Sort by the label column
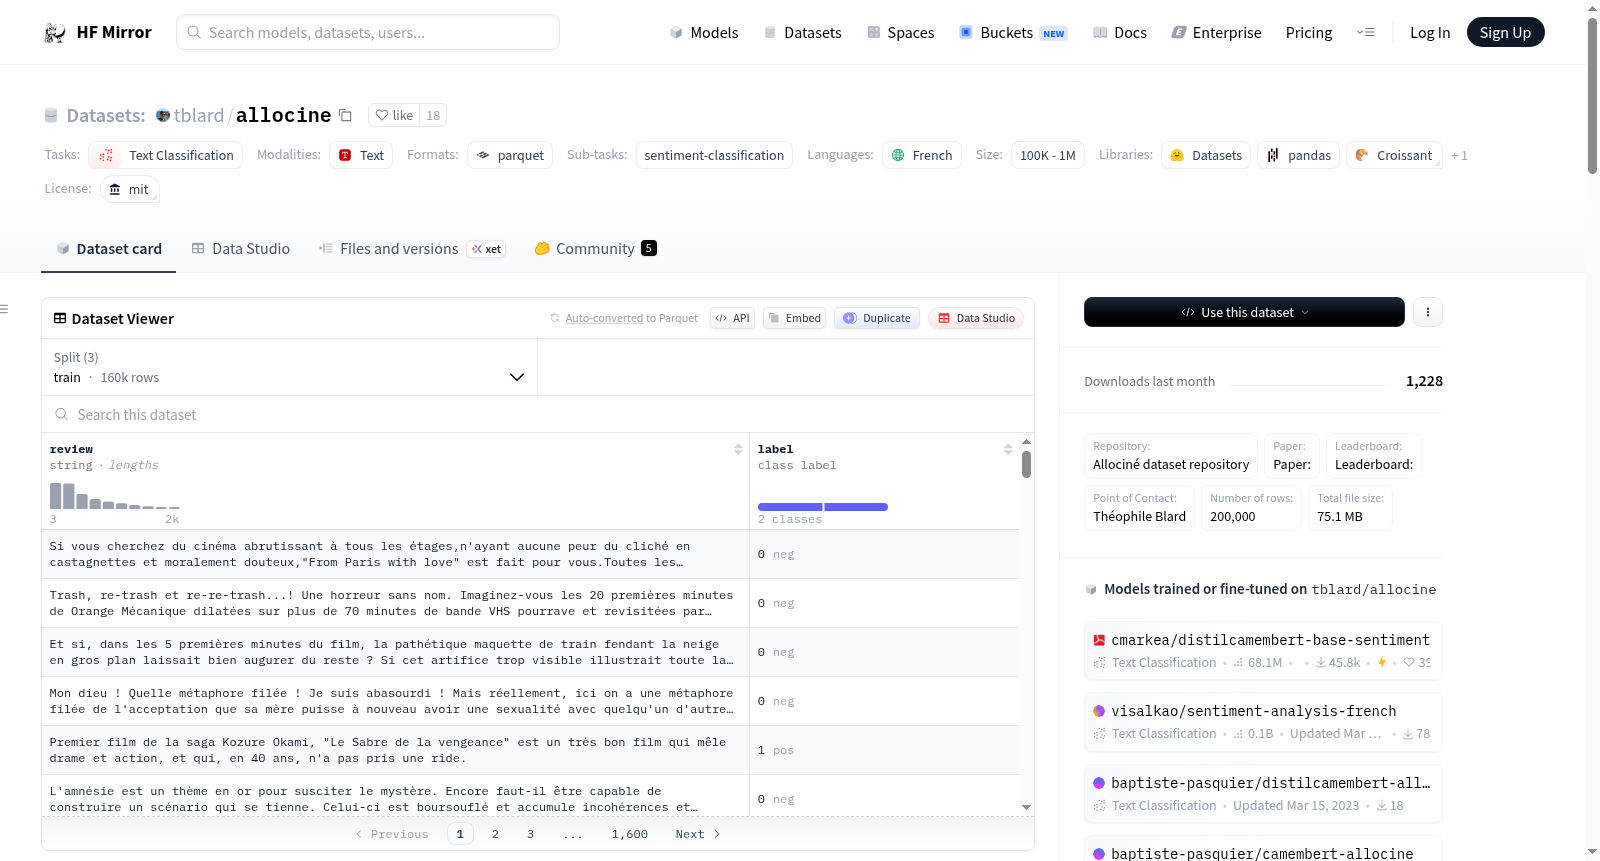This screenshot has height=861, width=1600. pos(1008,449)
